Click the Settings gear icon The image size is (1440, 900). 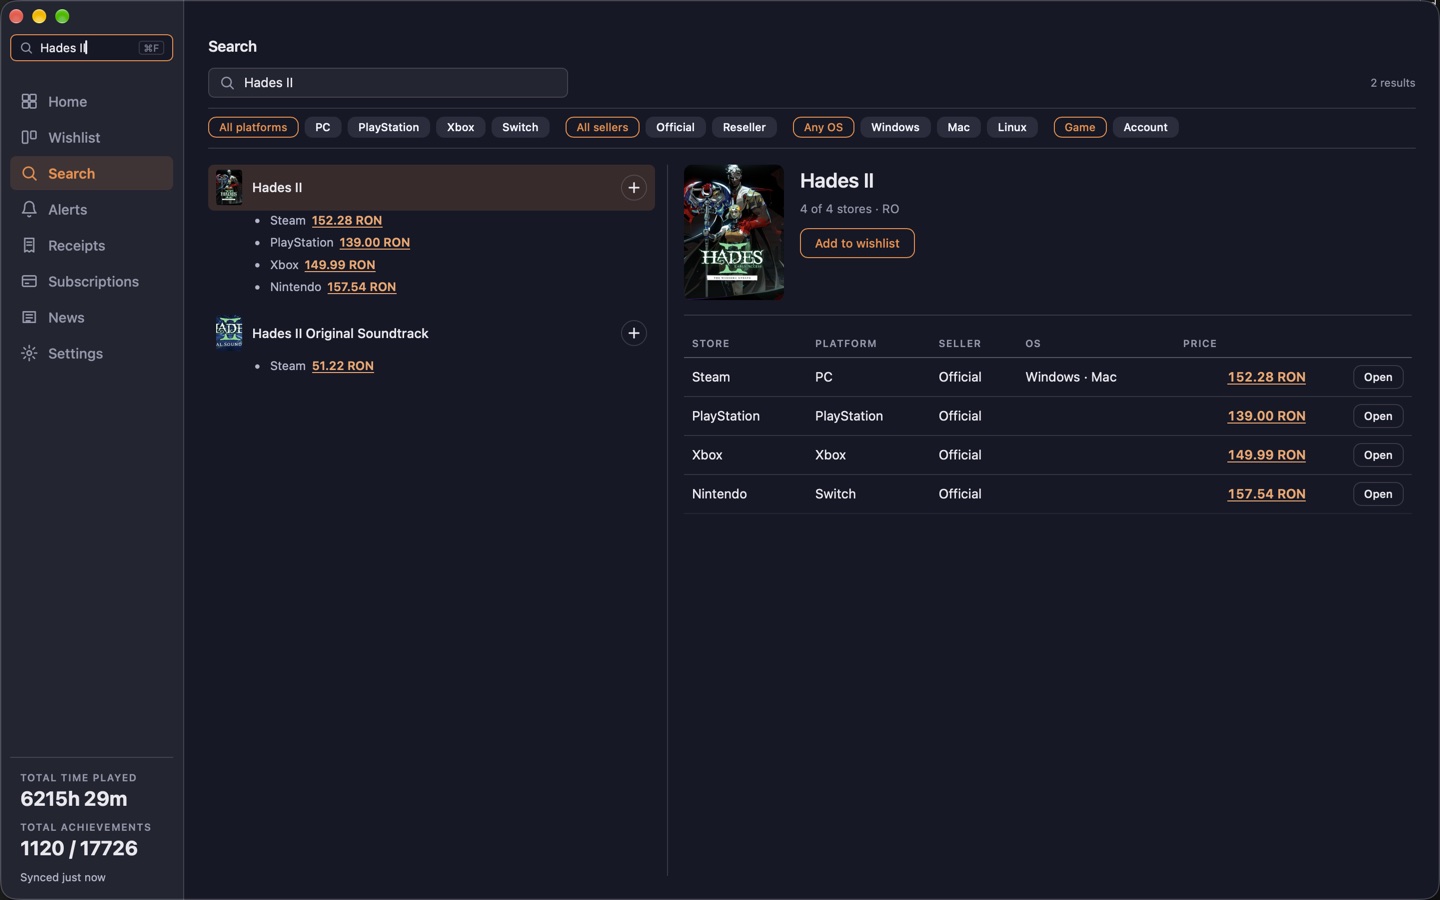point(29,354)
